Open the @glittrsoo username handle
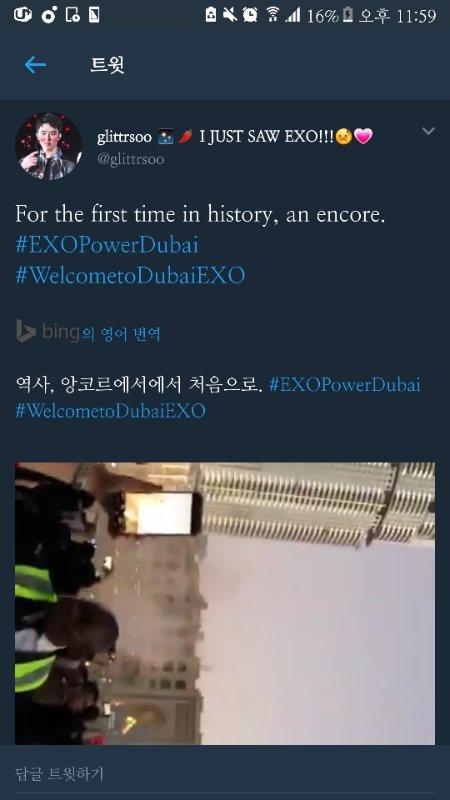The width and height of the screenshot is (450, 800). click(131, 160)
